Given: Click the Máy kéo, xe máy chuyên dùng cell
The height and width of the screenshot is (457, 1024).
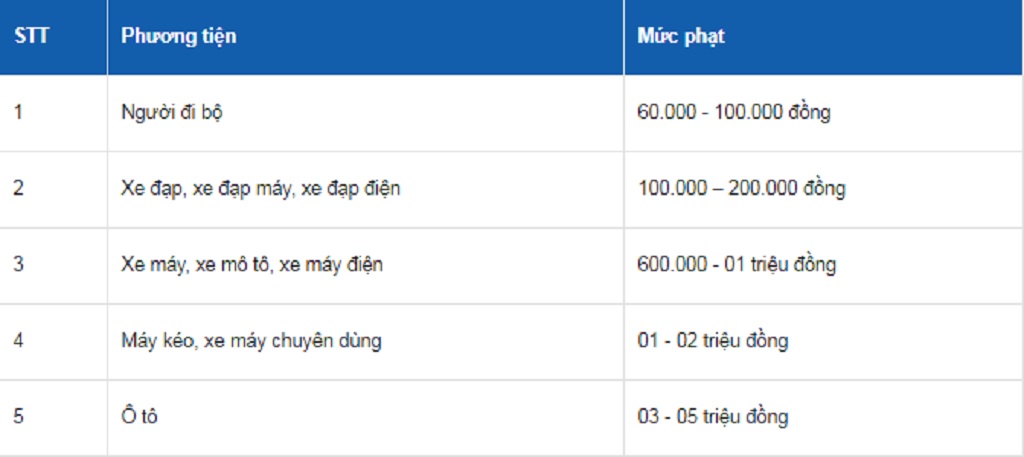Looking at the screenshot, I should pyautogui.click(x=251, y=341).
